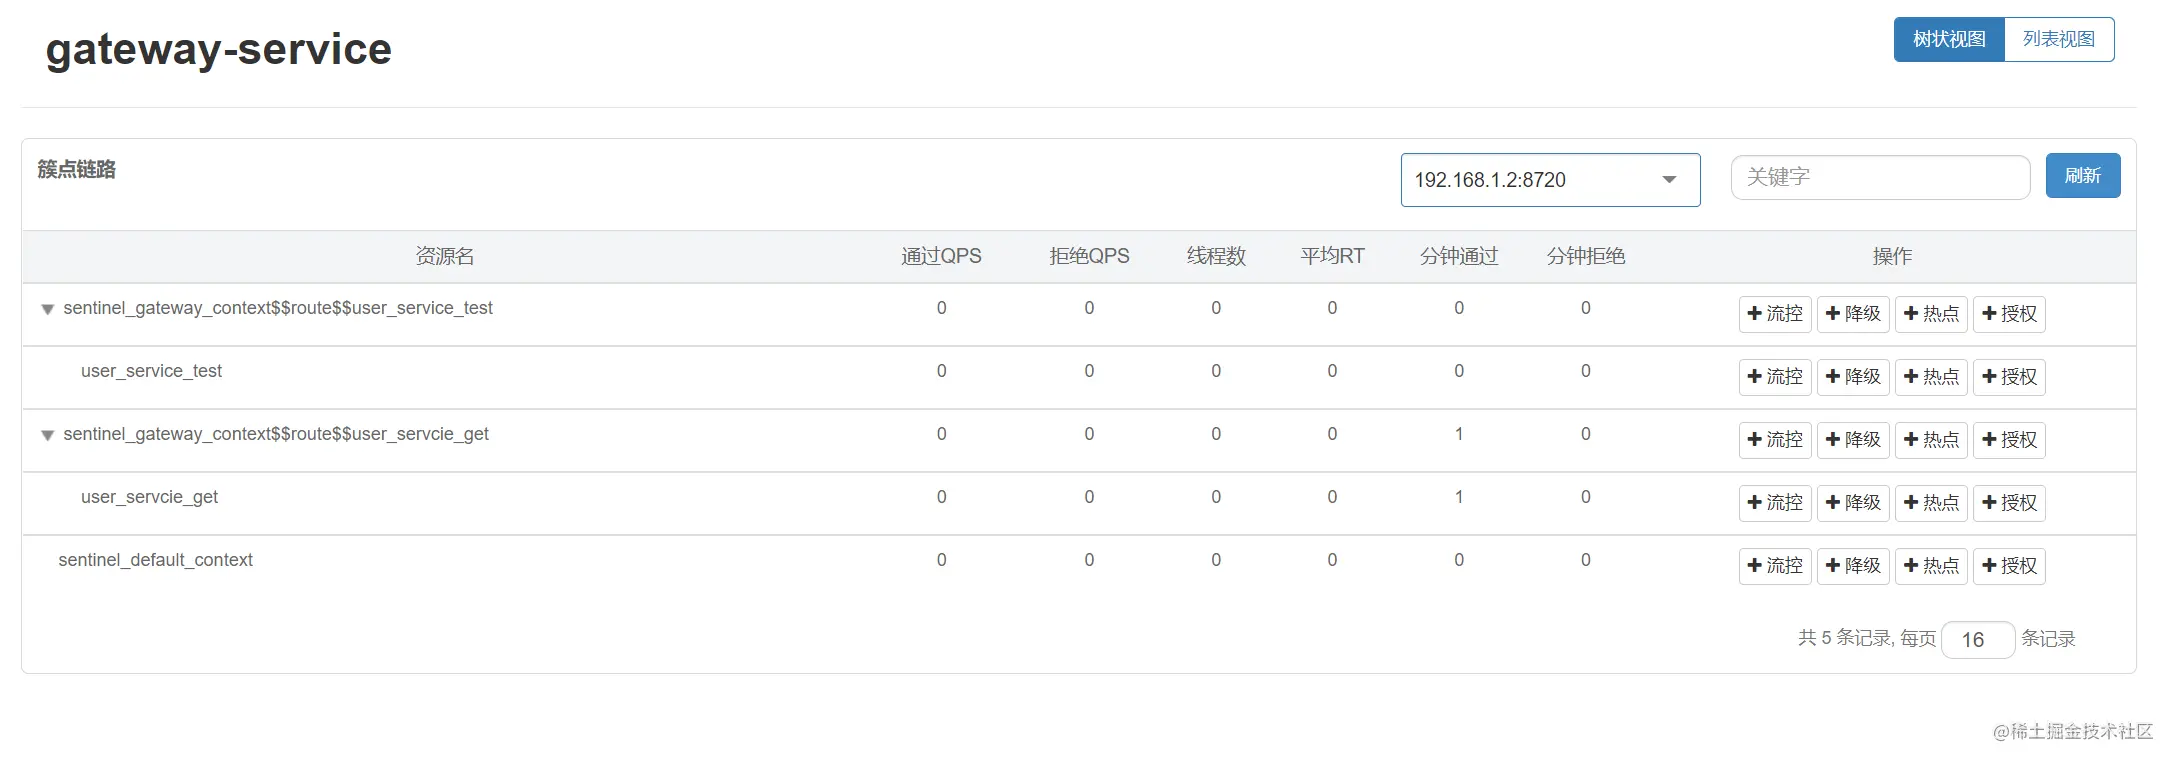The image size is (2175, 763).
Task: Add 热点 rule for sentinel_gateway_context user_service_test route
Action: coord(1931,314)
